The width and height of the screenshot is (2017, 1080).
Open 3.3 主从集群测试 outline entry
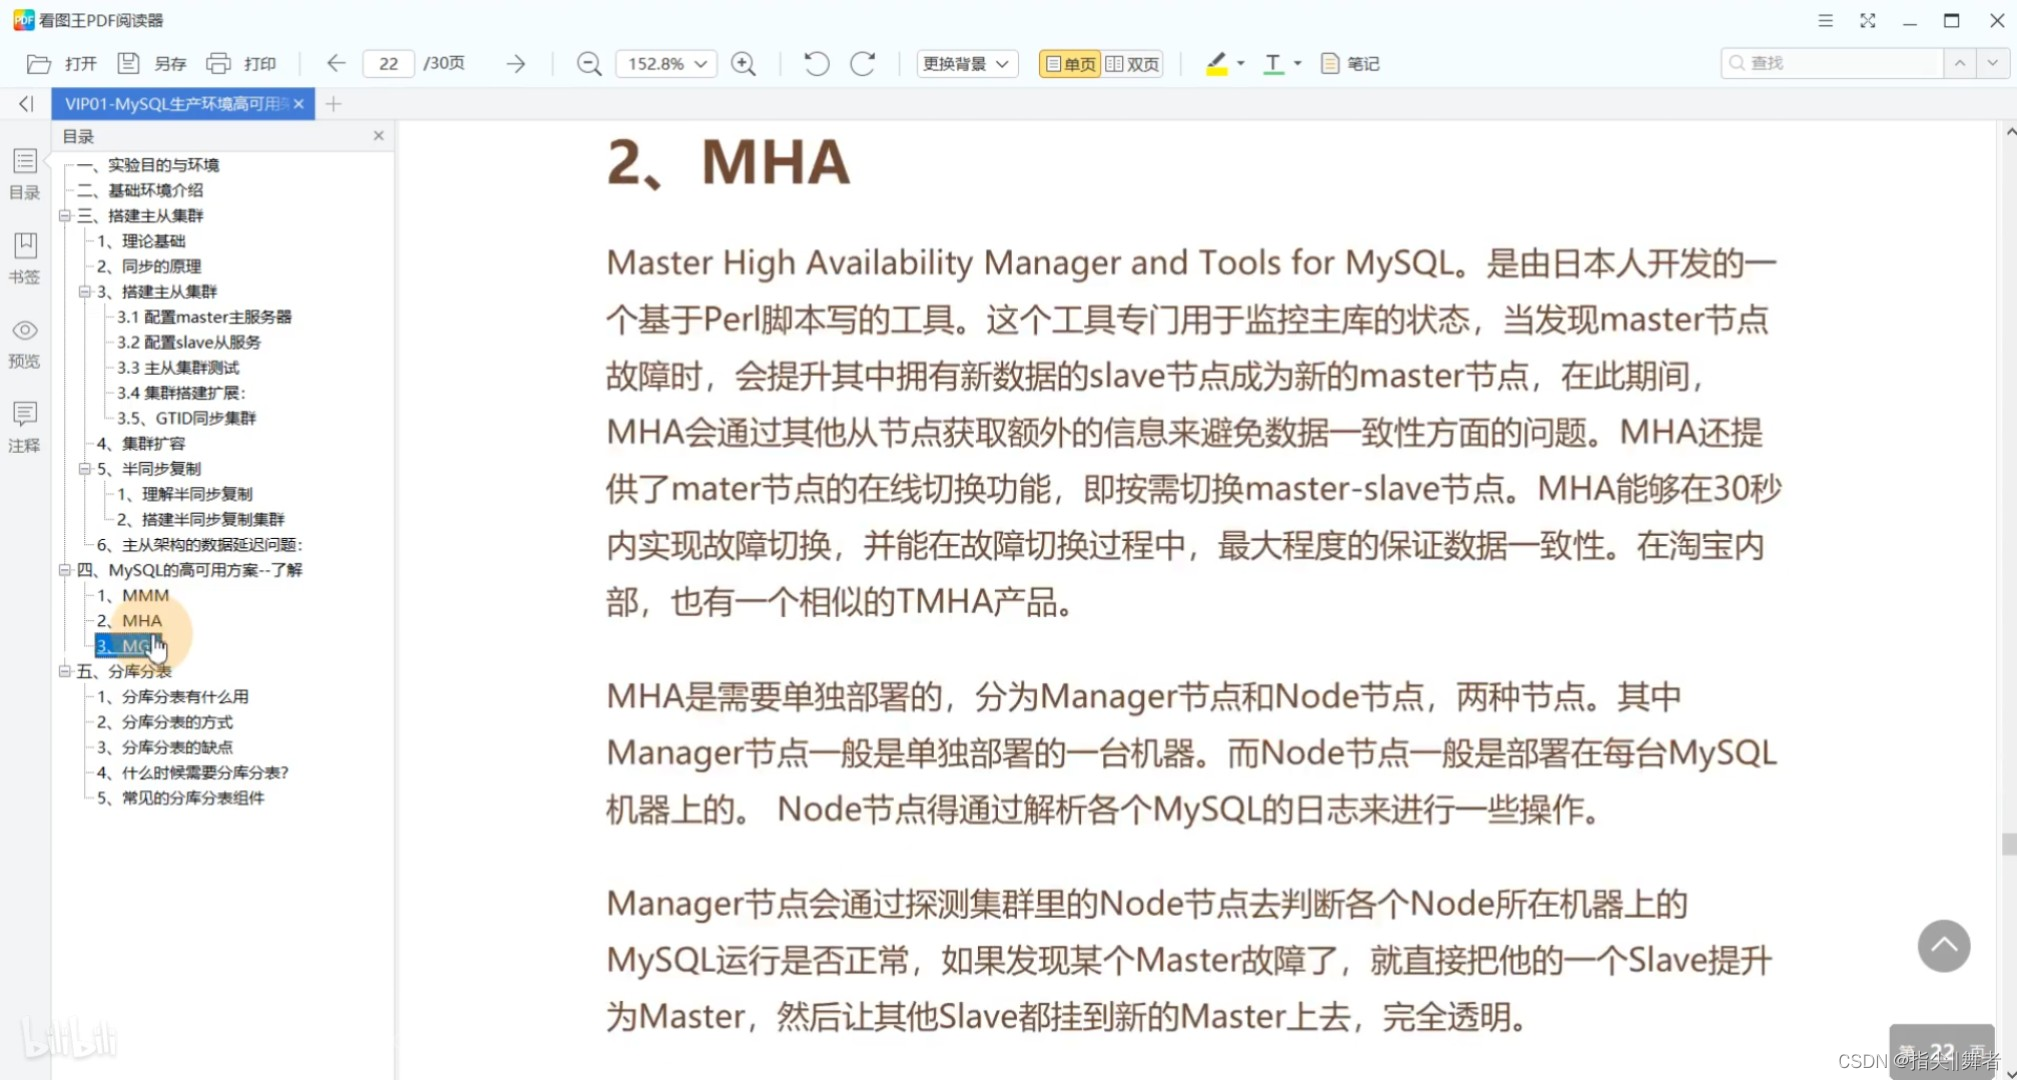[178, 367]
